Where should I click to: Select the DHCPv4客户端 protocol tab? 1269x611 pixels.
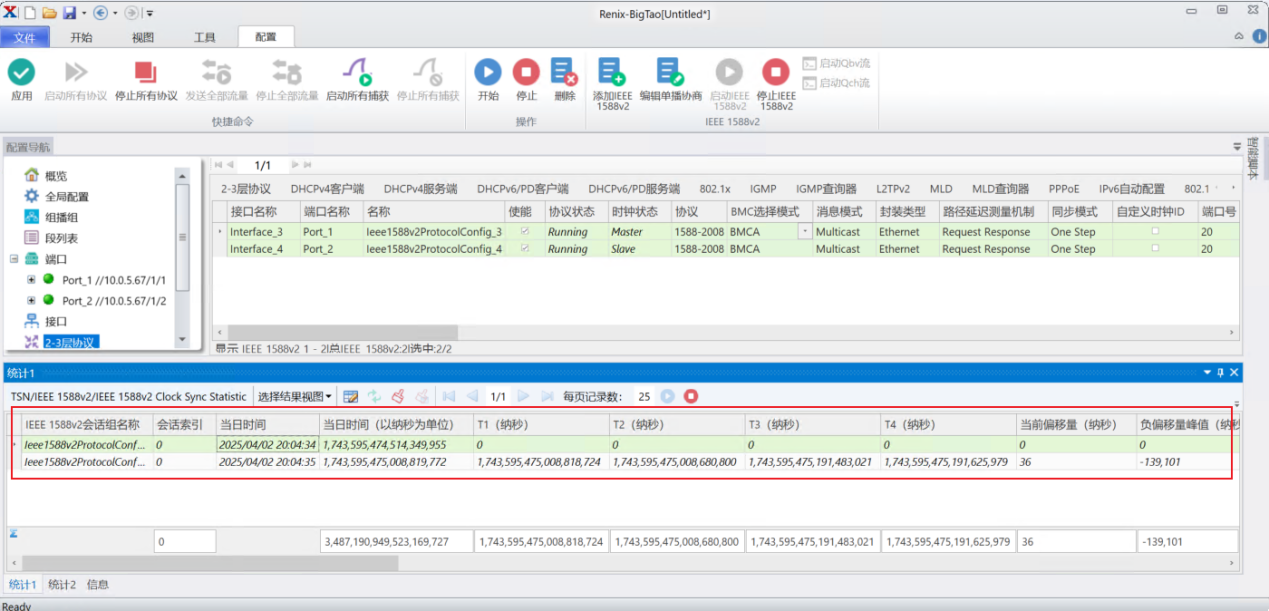[327, 188]
